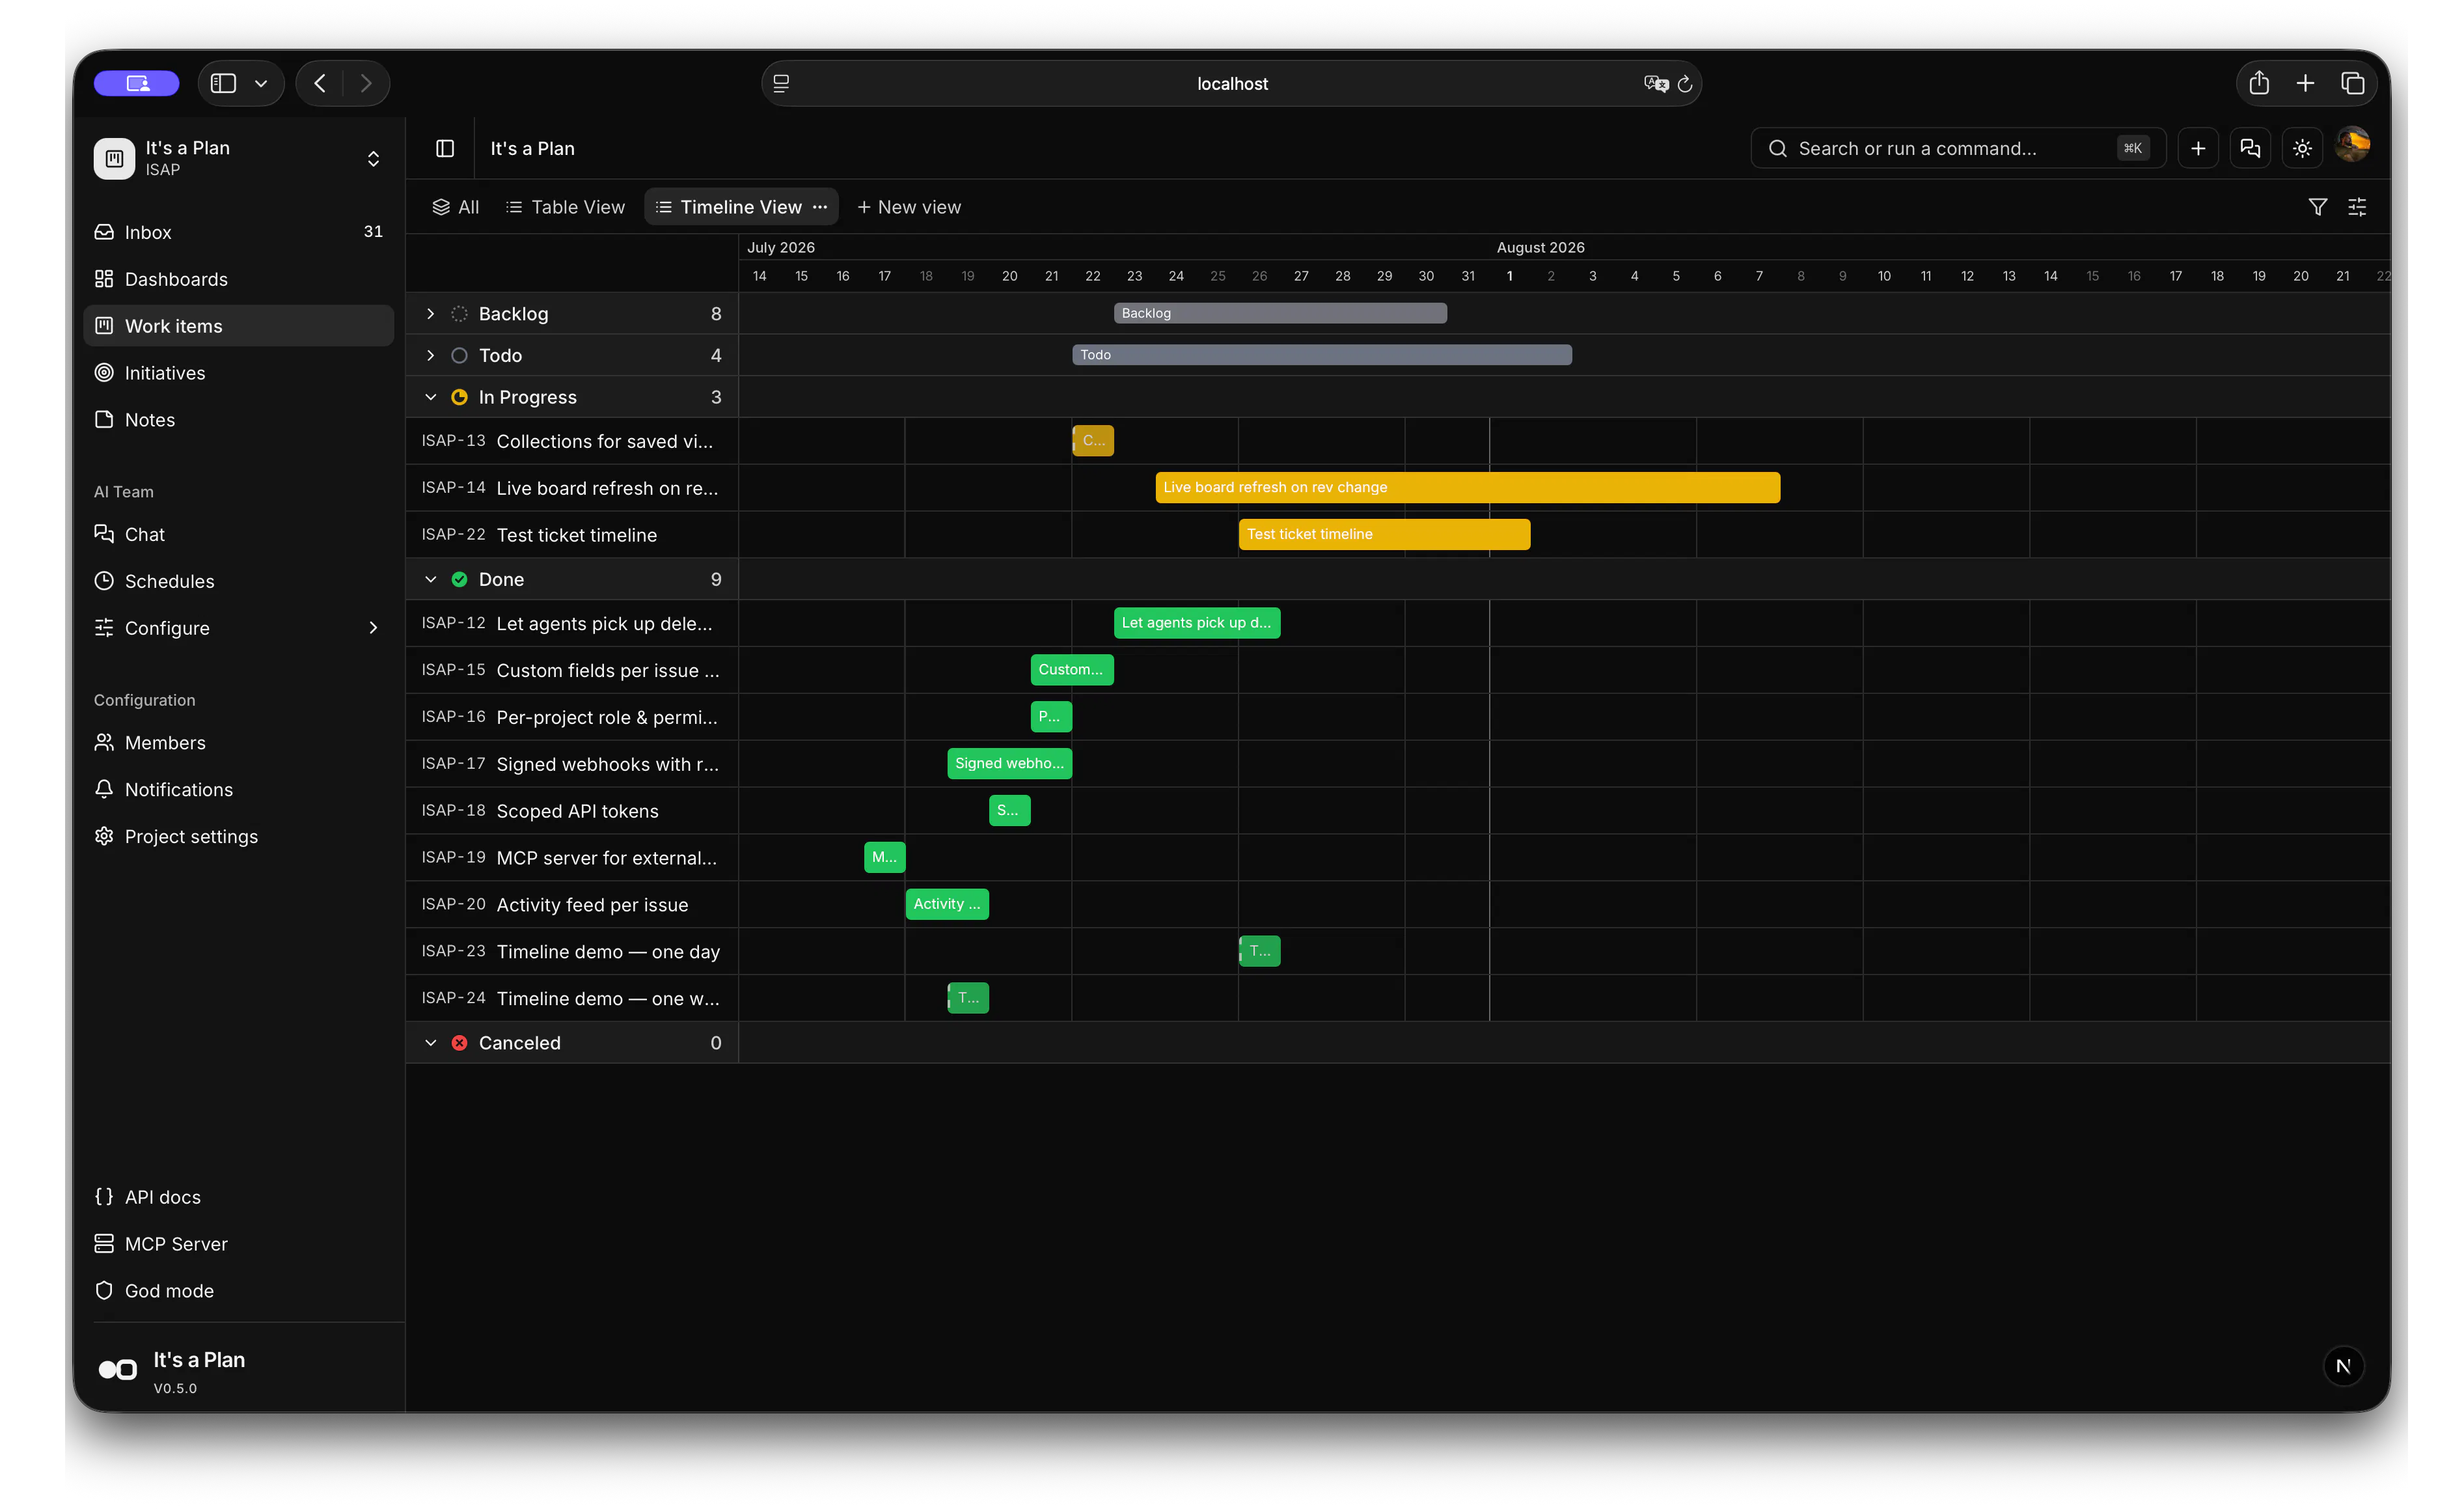Go to Initiatives
The width and height of the screenshot is (2464, 1509).
click(x=238, y=373)
